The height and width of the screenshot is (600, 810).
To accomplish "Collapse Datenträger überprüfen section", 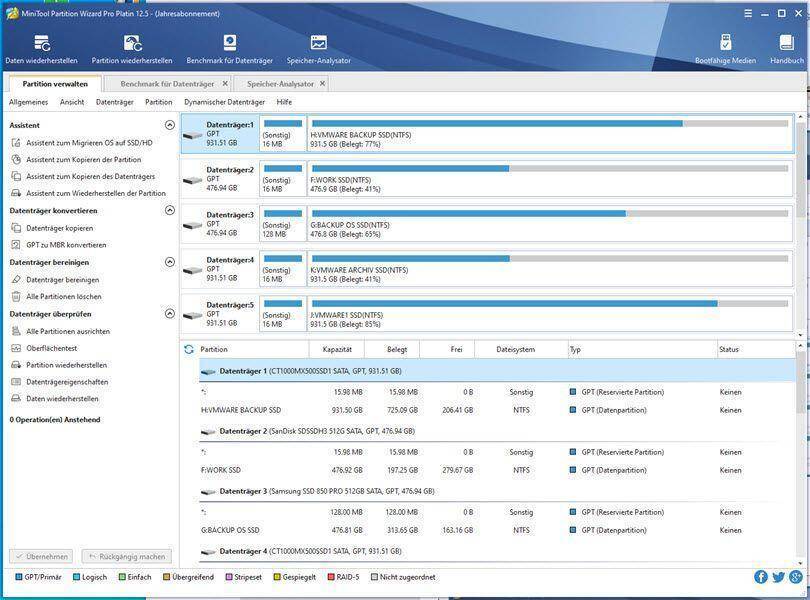I will pos(169,314).
